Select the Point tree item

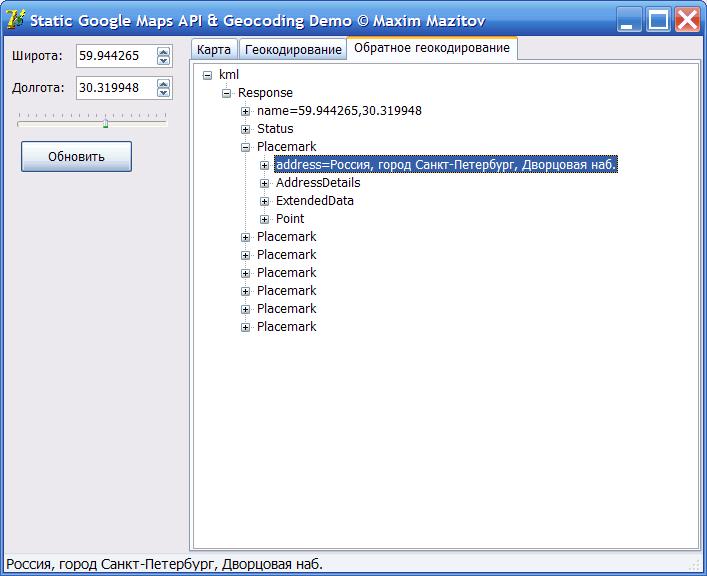[290, 219]
